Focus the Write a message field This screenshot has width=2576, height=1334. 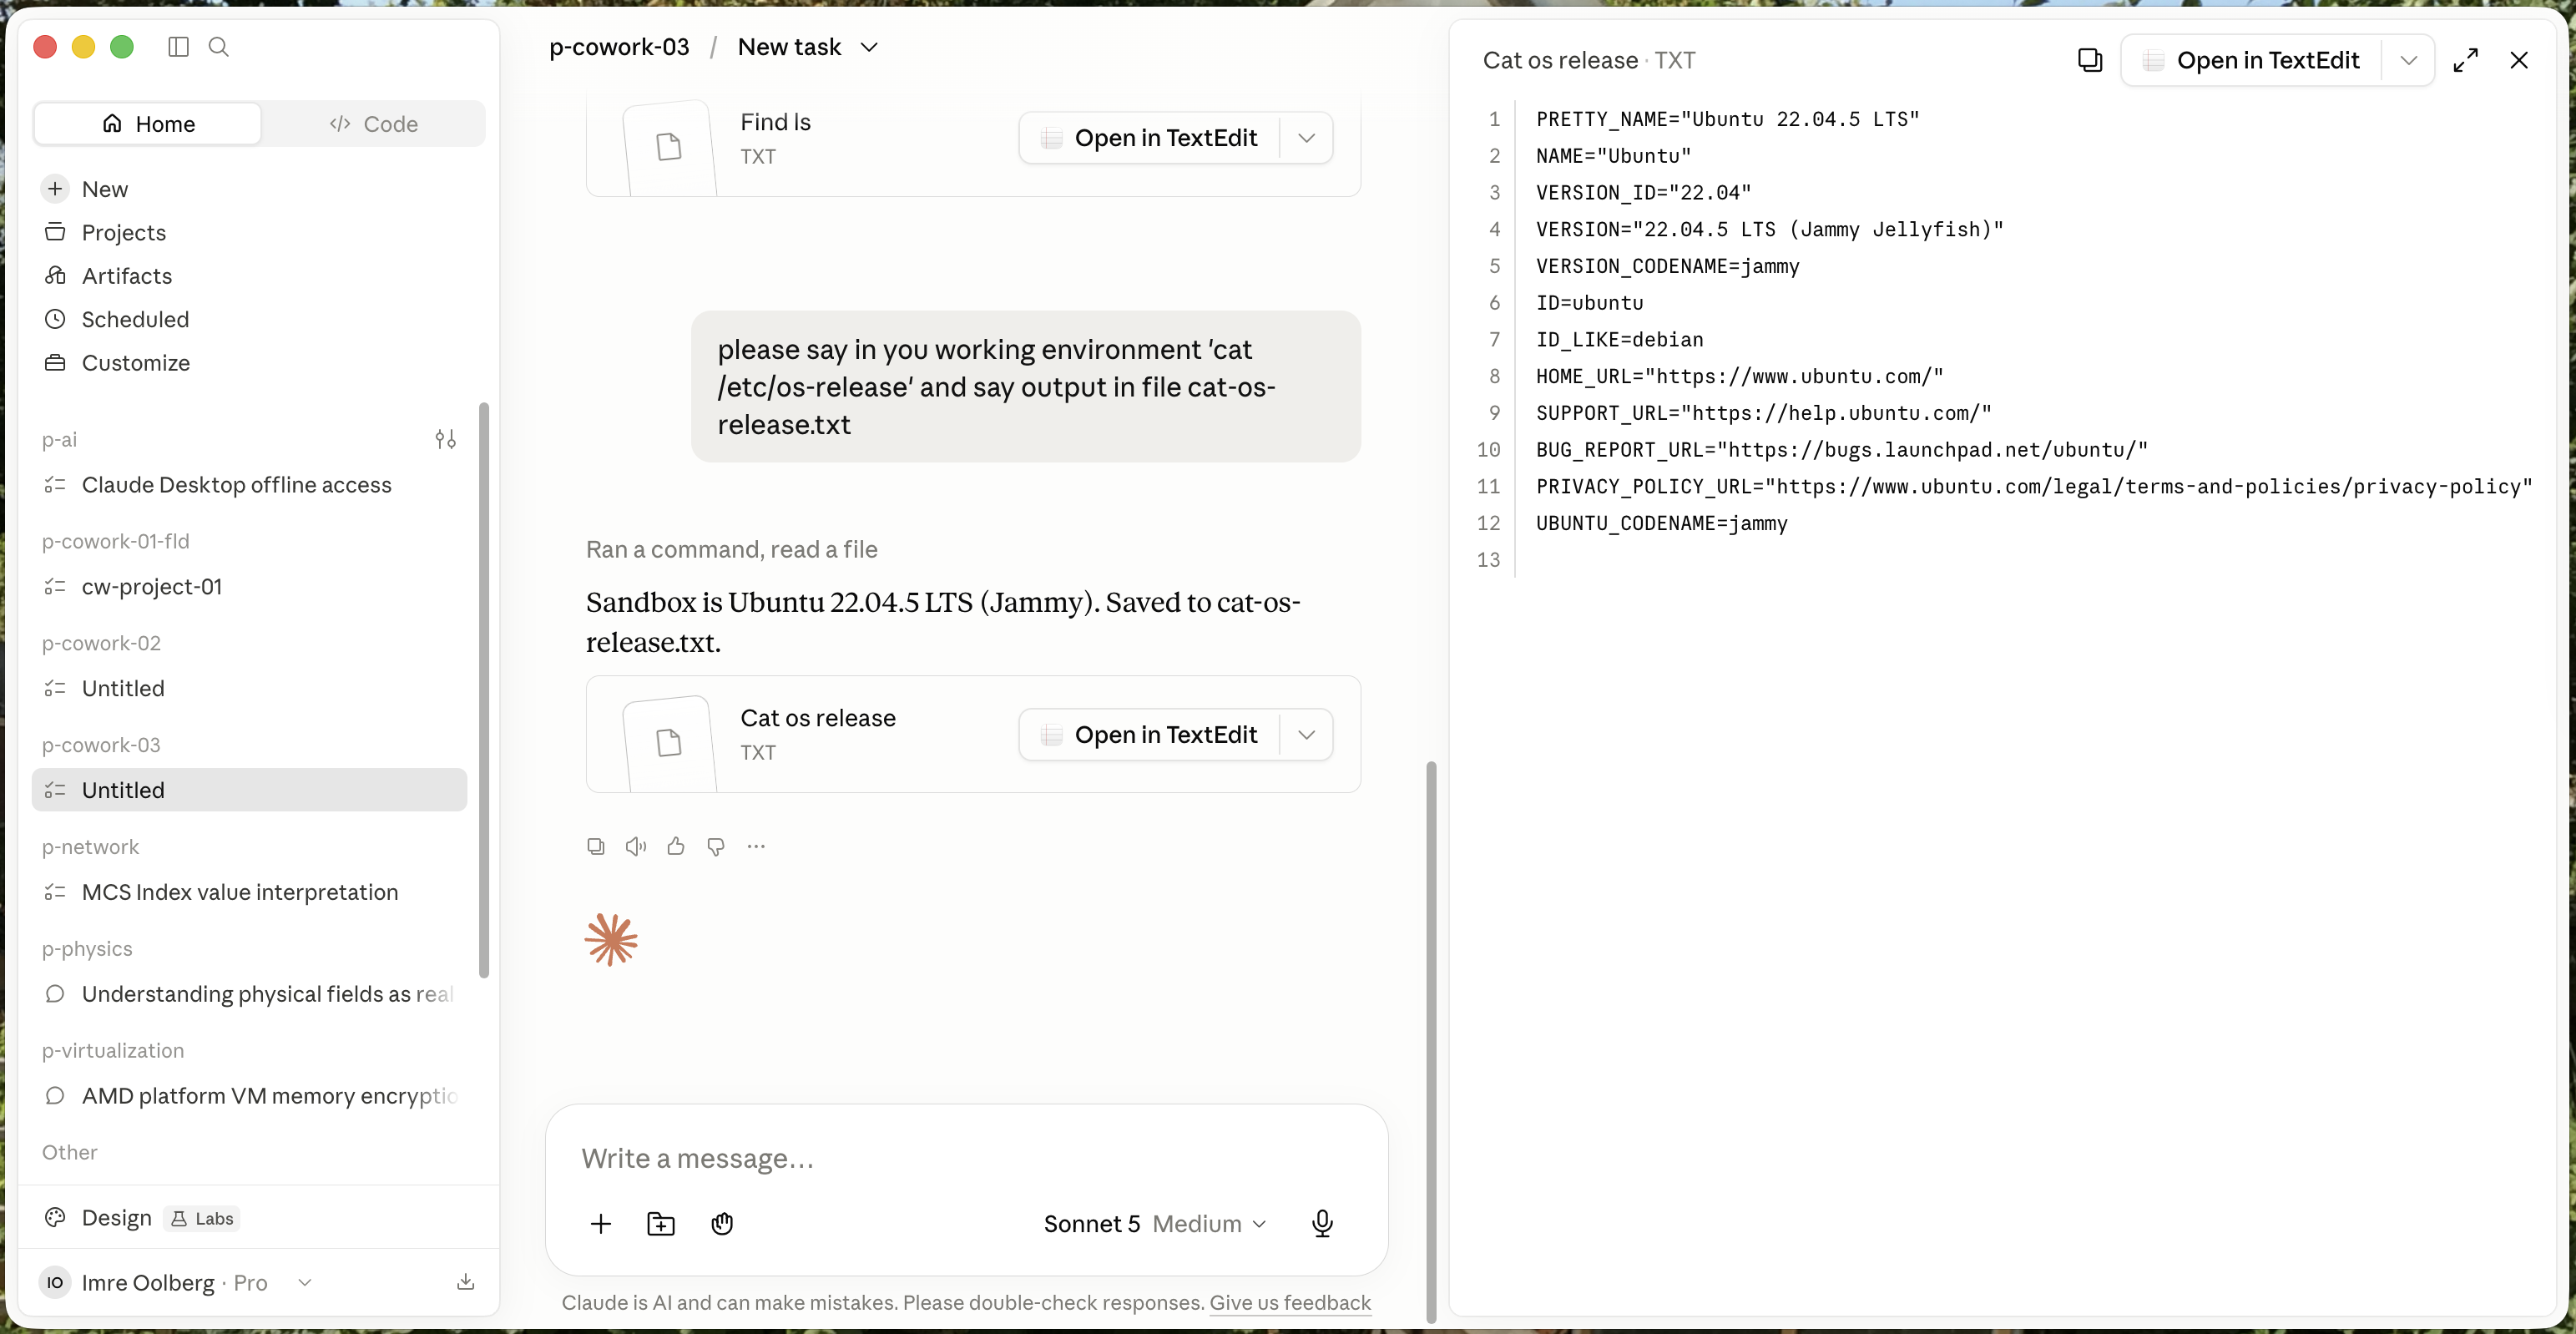click(966, 1158)
